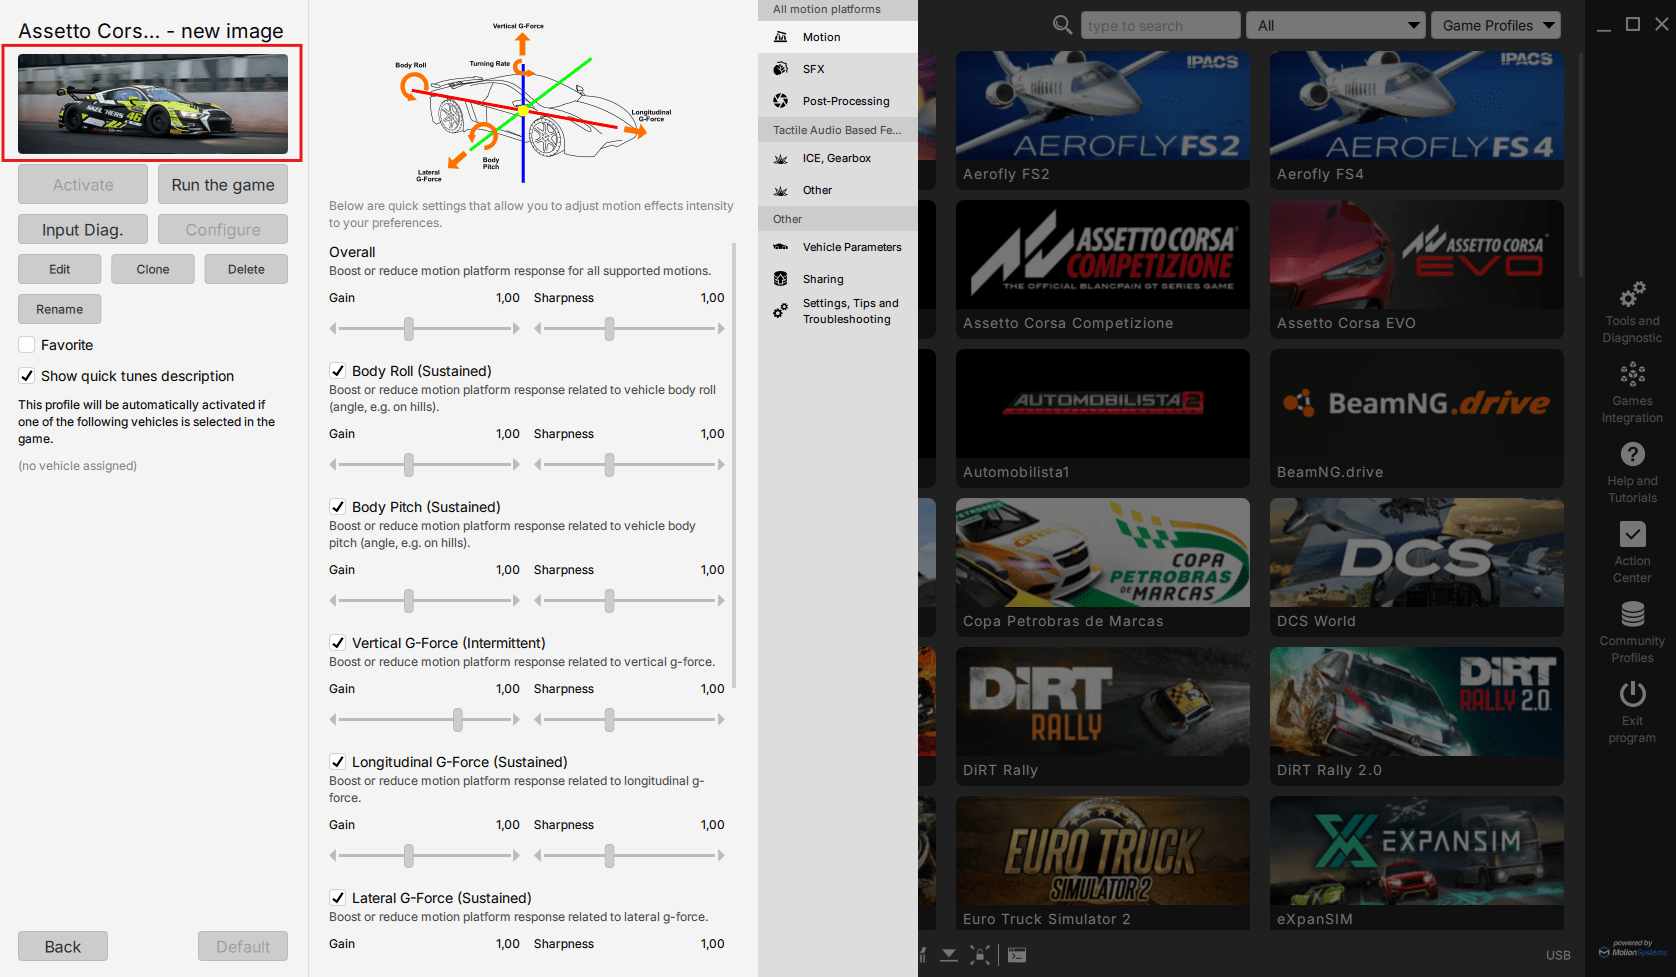Disable Longitudinal G-Force (Sustained) effect
Image resolution: width=1676 pixels, height=977 pixels.
tap(338, 762)
